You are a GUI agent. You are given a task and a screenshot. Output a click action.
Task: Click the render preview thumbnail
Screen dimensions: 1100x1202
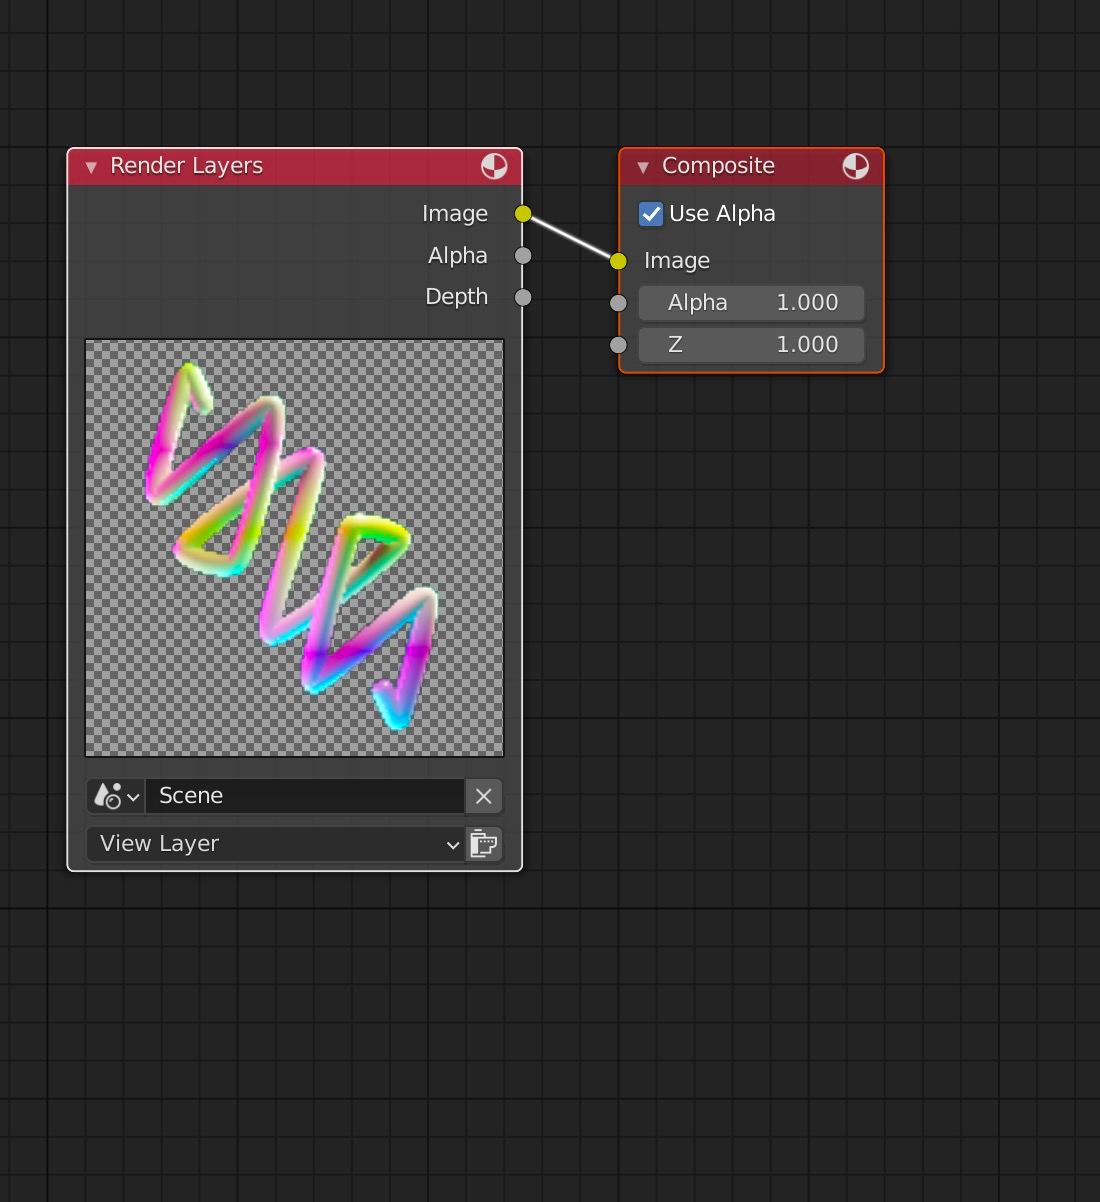pos(295,548)
